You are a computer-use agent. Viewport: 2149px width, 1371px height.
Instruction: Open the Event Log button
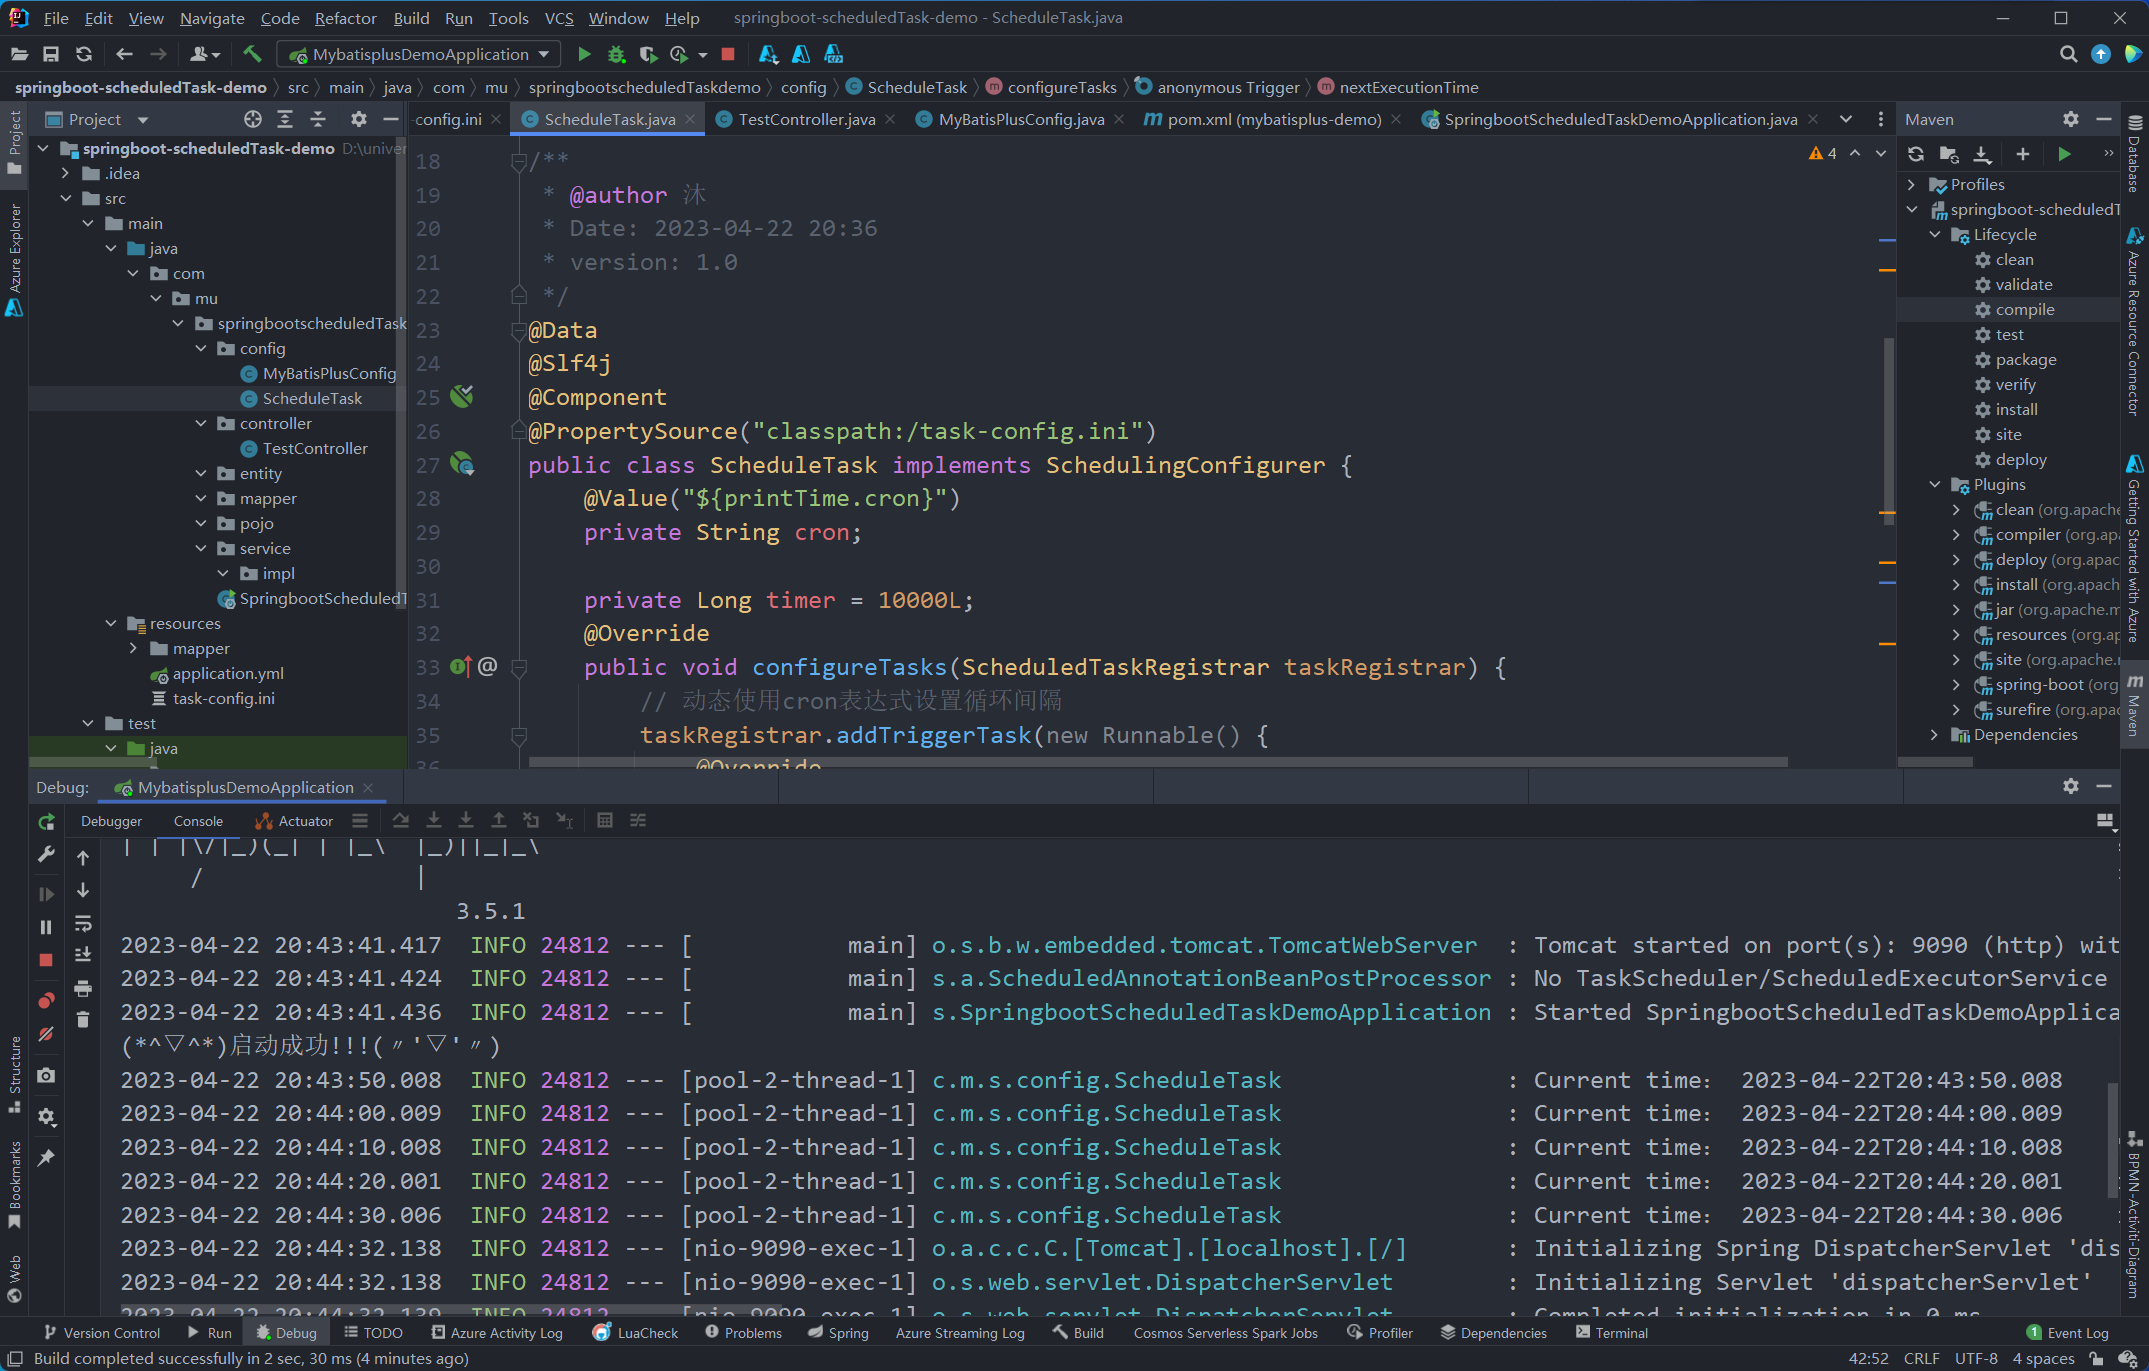coord(2067,1333)
